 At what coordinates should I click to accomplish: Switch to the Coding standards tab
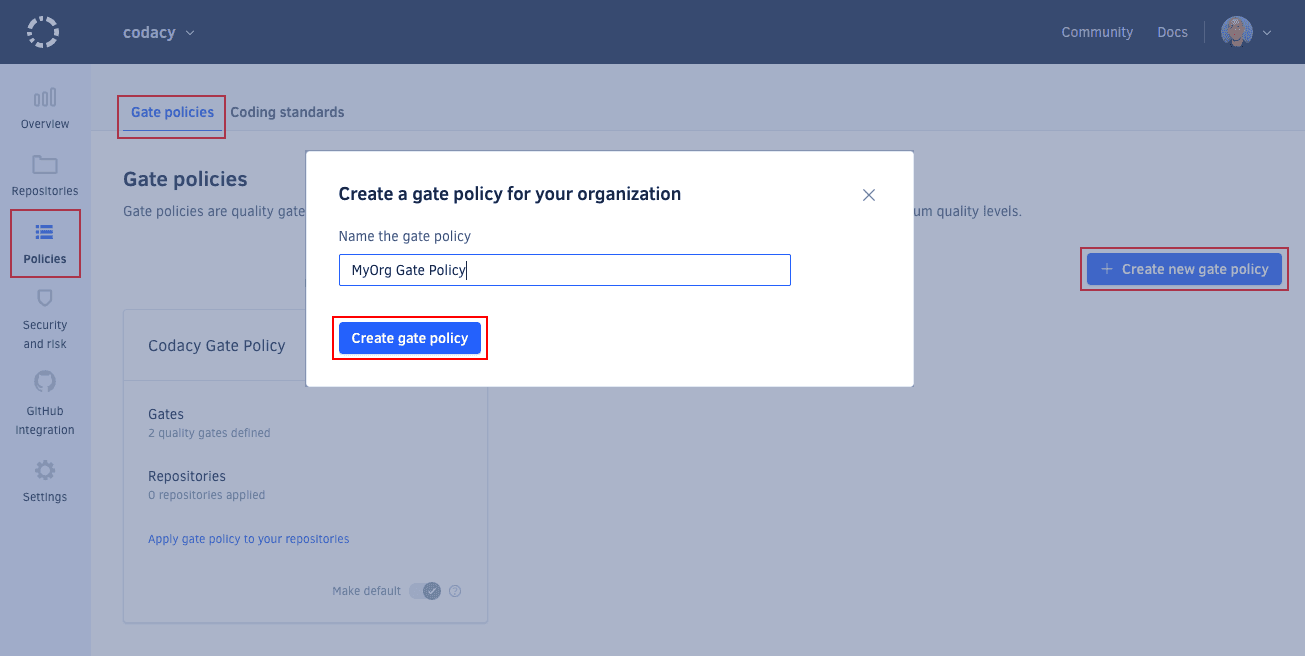[287, 112]
